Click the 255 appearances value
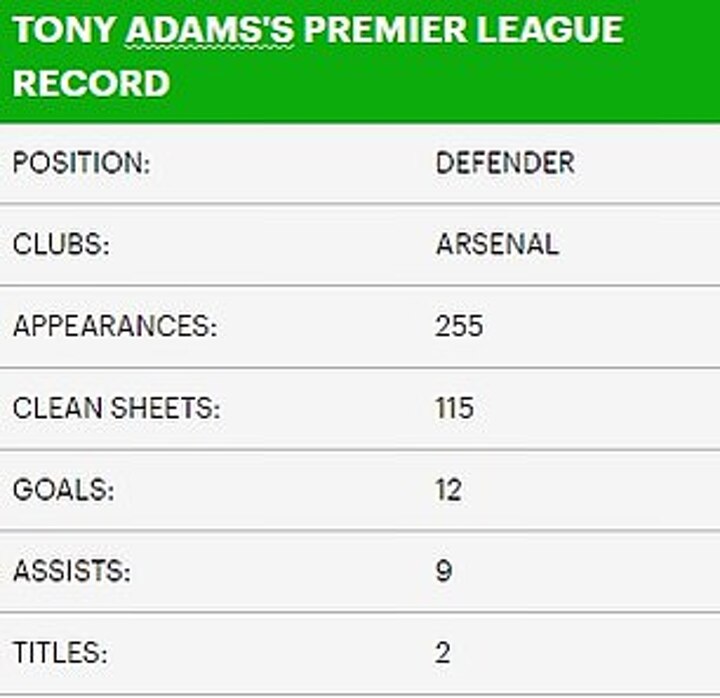 click(x=459, y=327)
